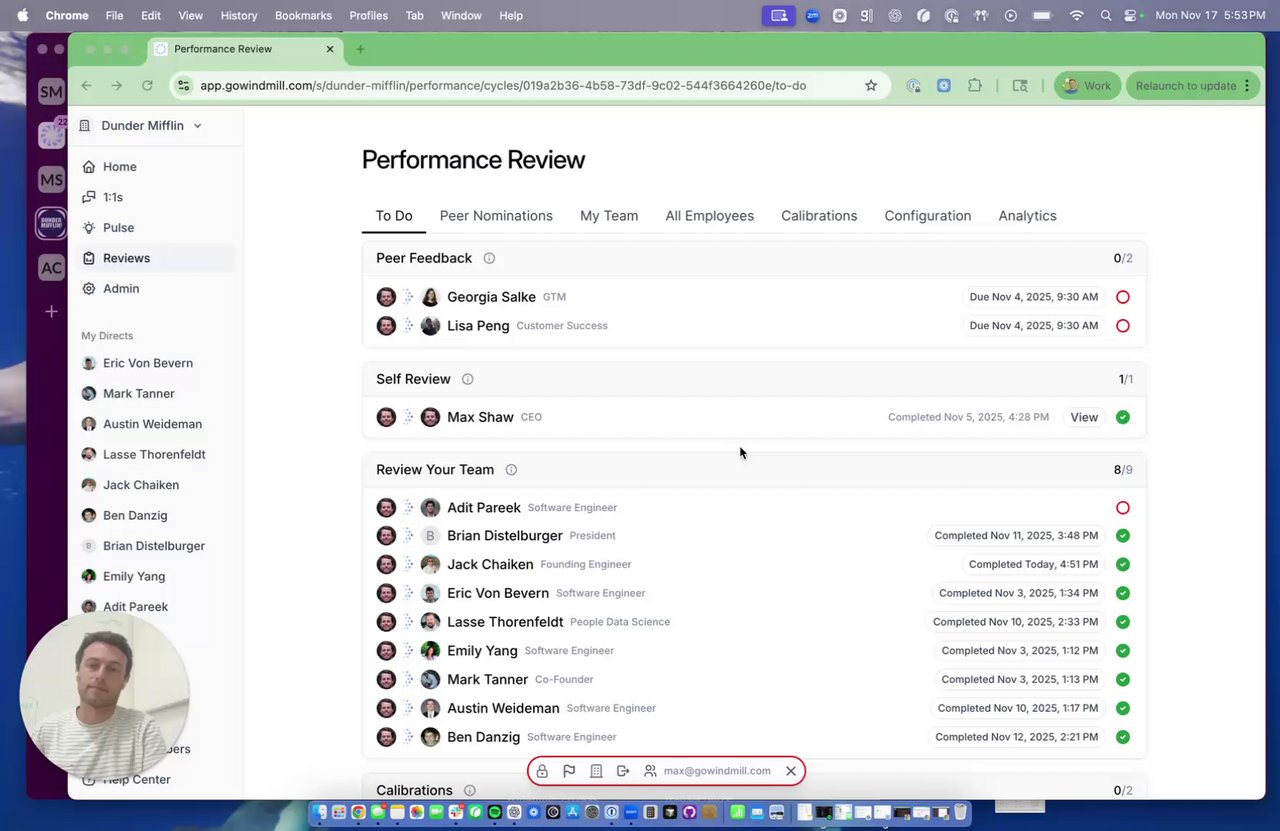This screenshot has height=831, width=1280.
Task: Open Help Center link in sidebar
Action: tap(136, 780)
